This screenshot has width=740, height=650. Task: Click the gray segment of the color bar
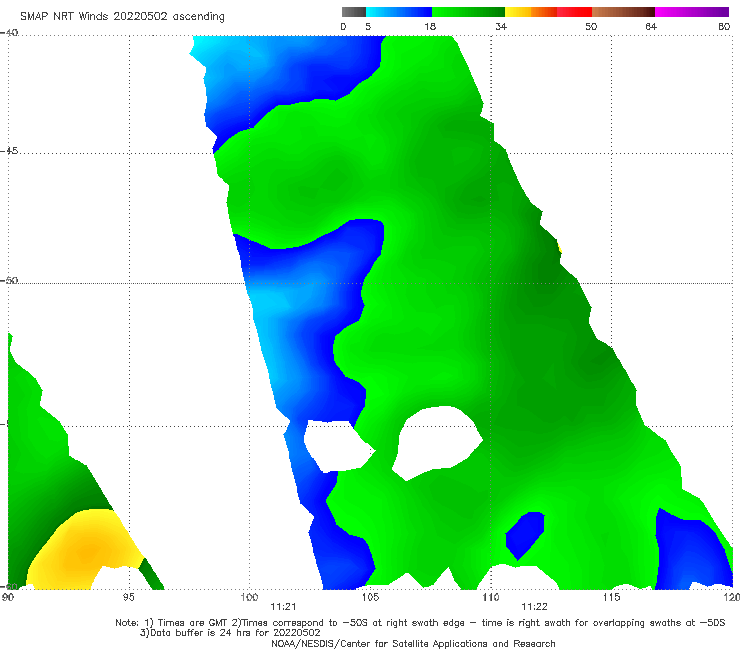(354, 12)
